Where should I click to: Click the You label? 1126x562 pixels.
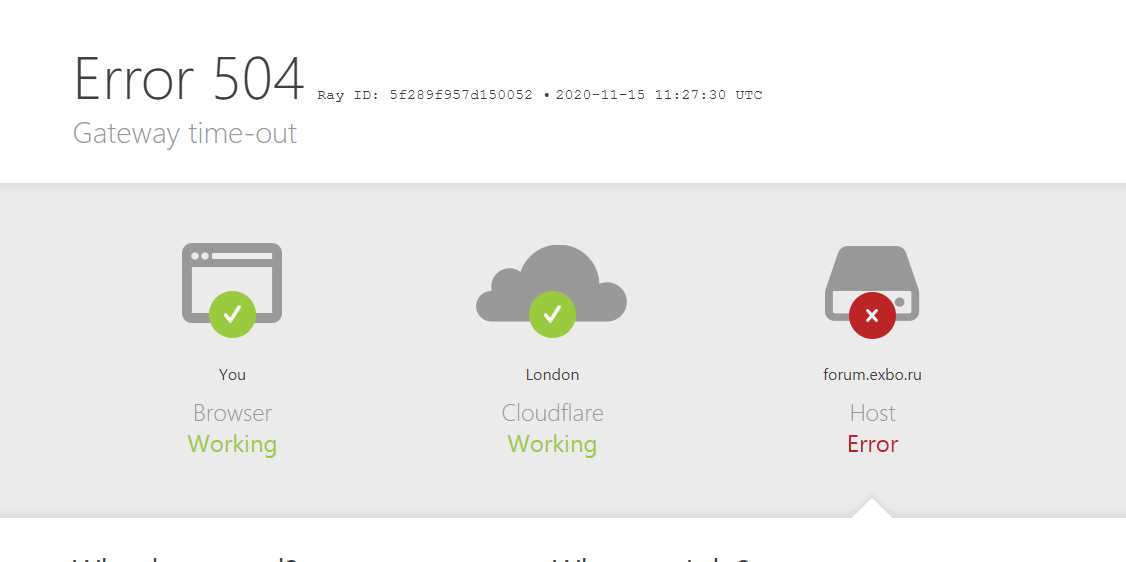pos(232,375)
